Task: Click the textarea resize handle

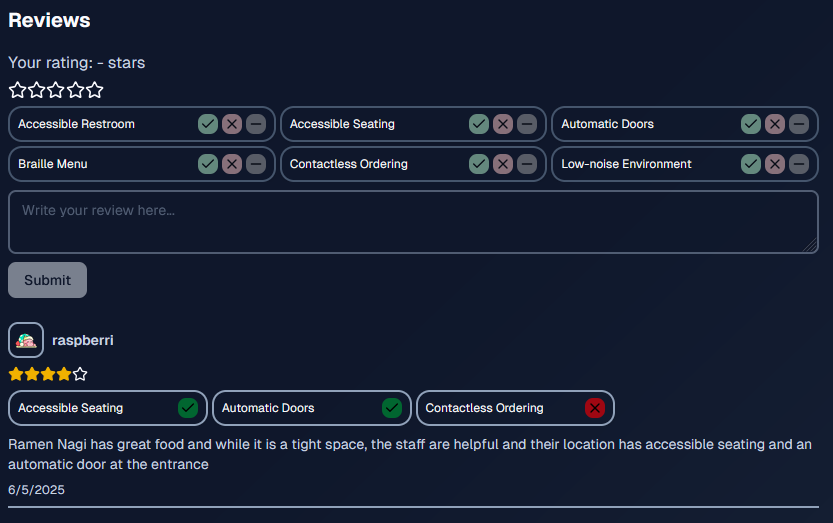Action: pos(811,246)
